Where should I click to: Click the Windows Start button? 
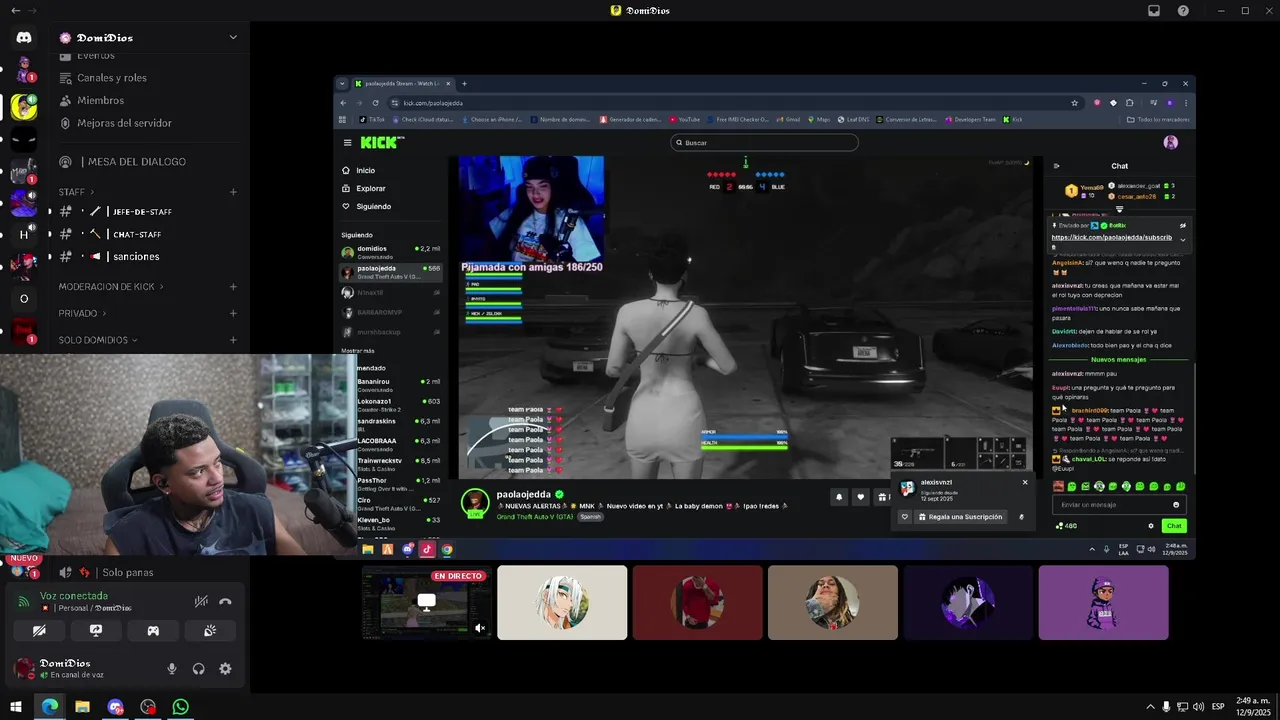point(16,707)
